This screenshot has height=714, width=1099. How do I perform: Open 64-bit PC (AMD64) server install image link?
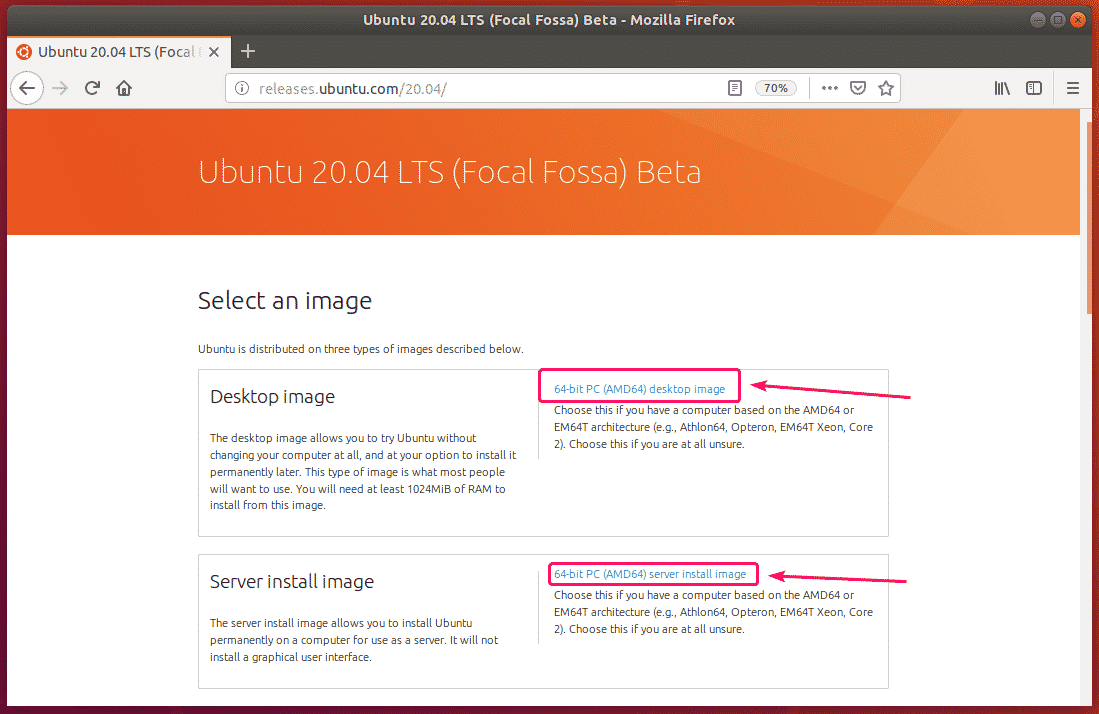pyautogui.click(x=650, y=574)
